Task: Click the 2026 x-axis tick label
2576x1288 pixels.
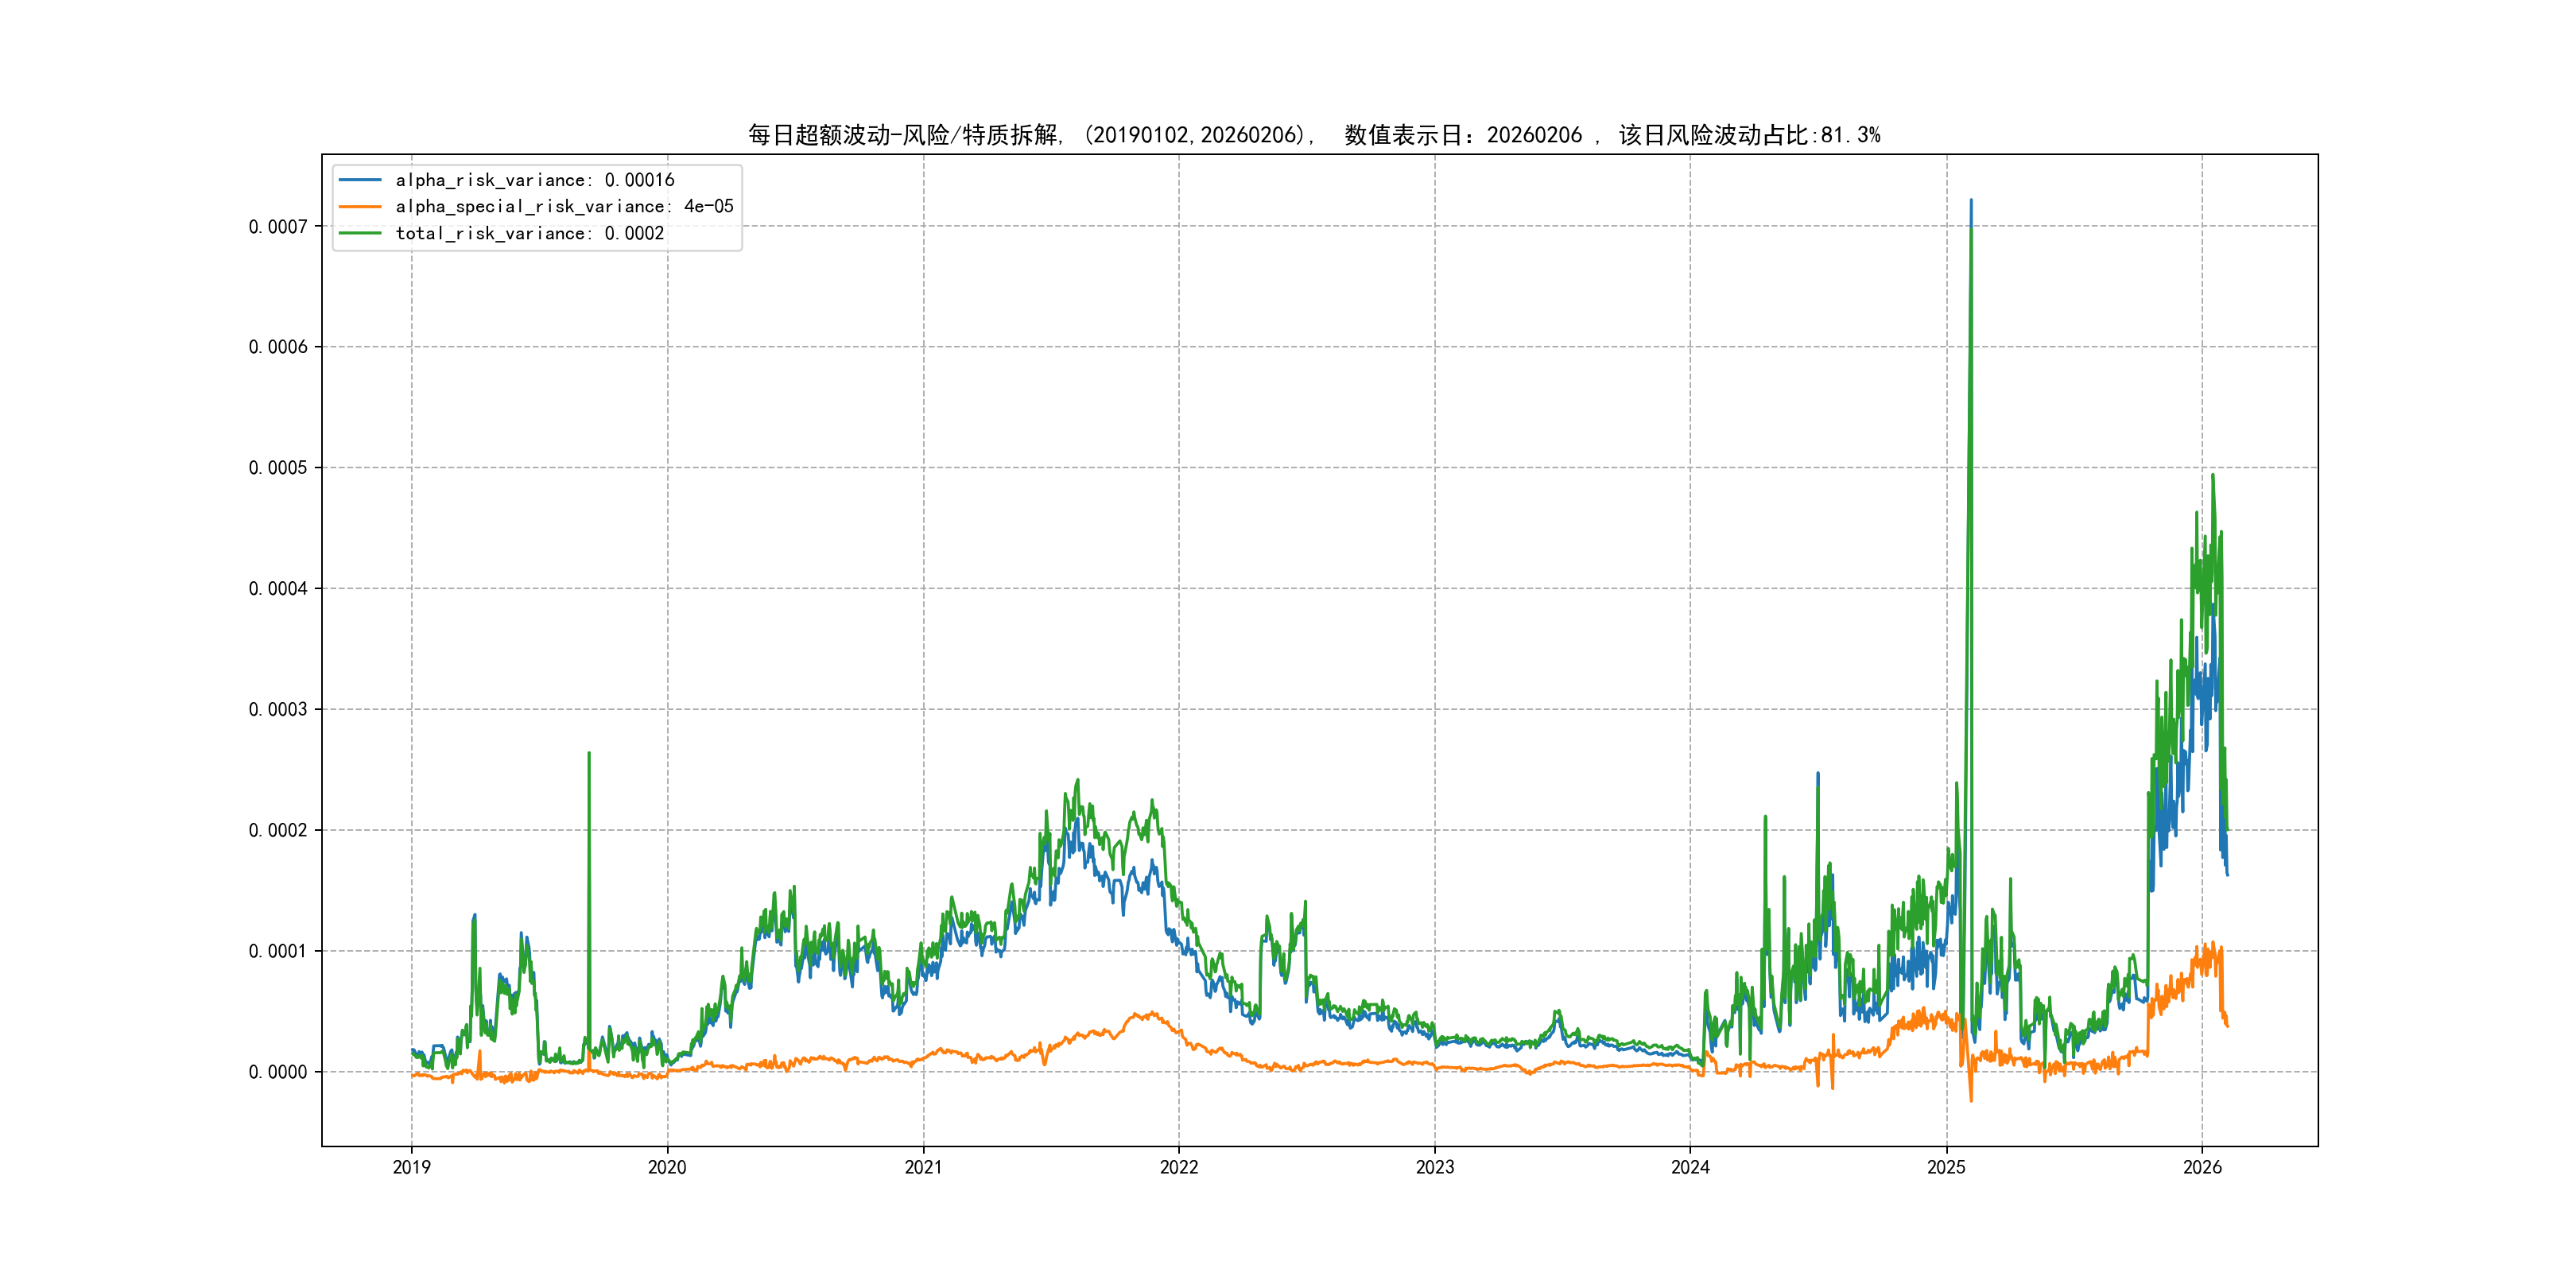Action: pyautogui.click(x=2202, y=1167)
